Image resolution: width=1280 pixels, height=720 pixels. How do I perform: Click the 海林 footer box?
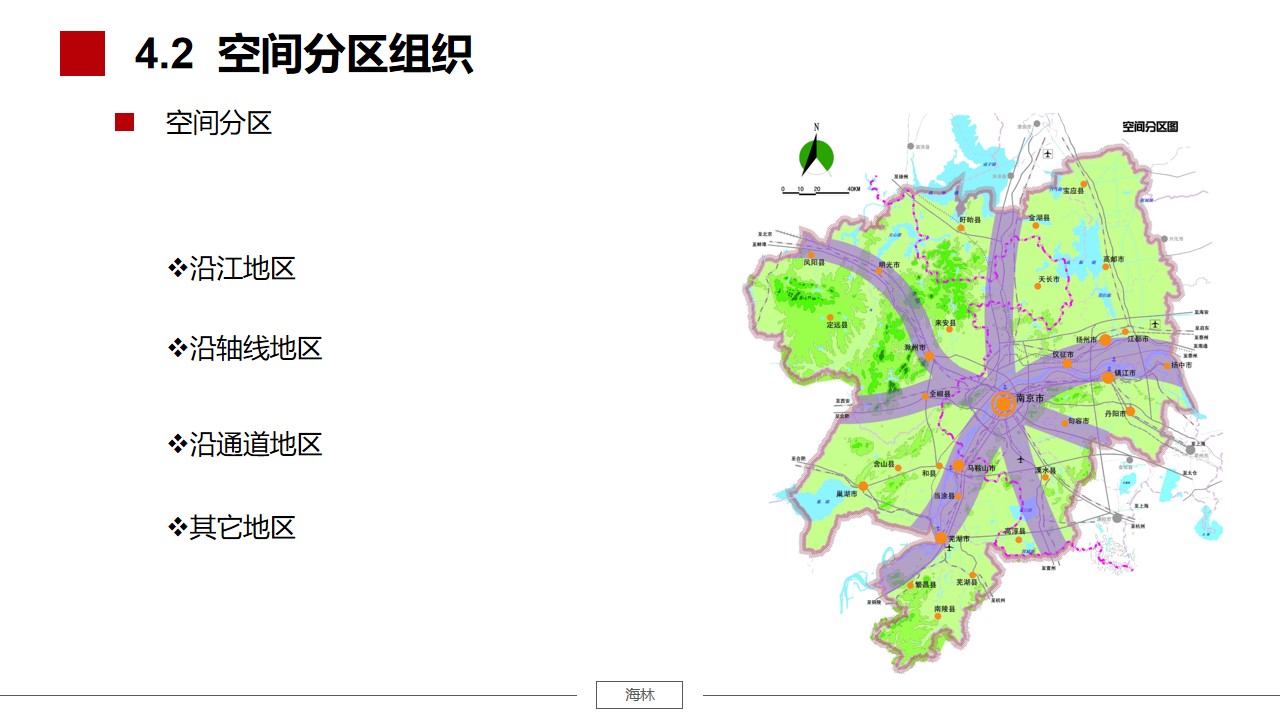pyautogui.click(x=639, y=695)
